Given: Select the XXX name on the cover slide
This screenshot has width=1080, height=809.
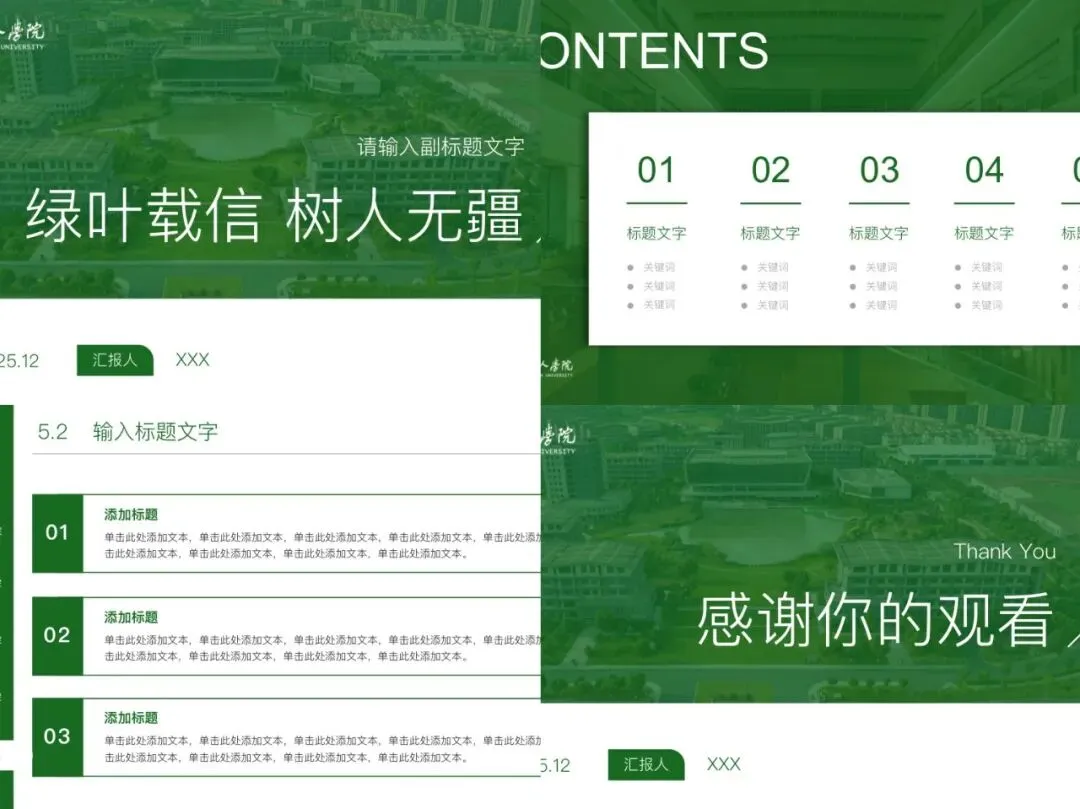Looking at the screenshot, I should point(192,360).
